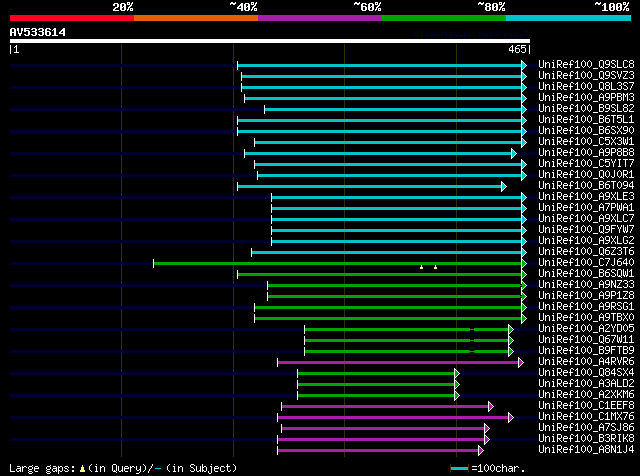Select the UniRef100_Q6Z3T6 label
Viewport: 640px width, 476px height.
click(586, 251)
